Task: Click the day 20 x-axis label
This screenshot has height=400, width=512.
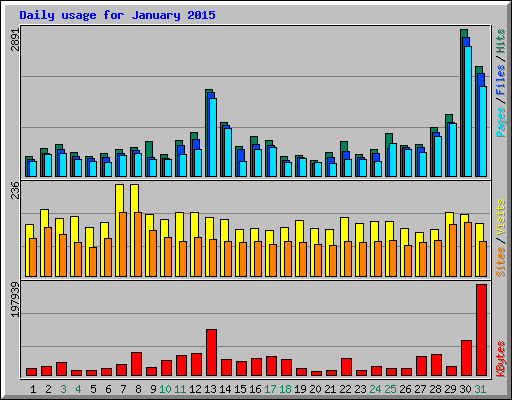Action: click(x=315, y=389)
